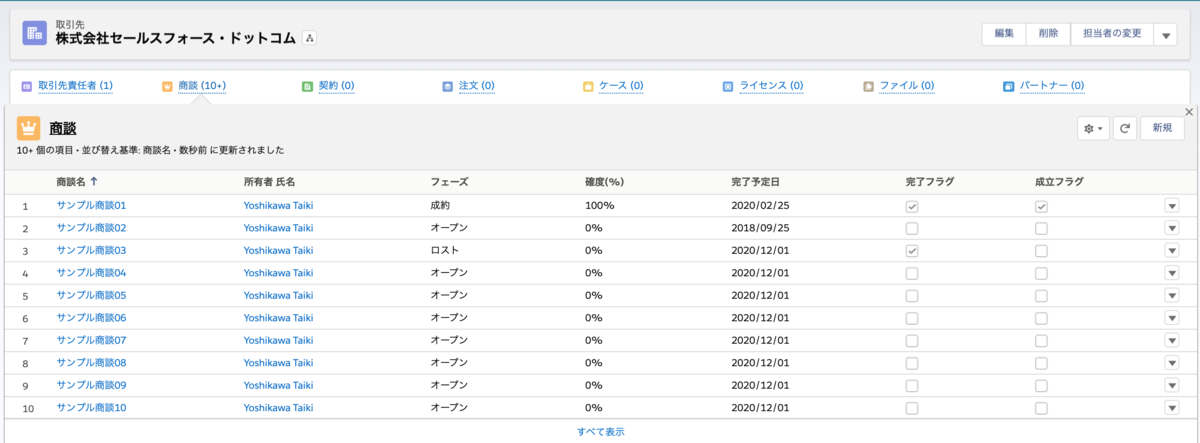Click the ファイル related list icon

(868, 86)
